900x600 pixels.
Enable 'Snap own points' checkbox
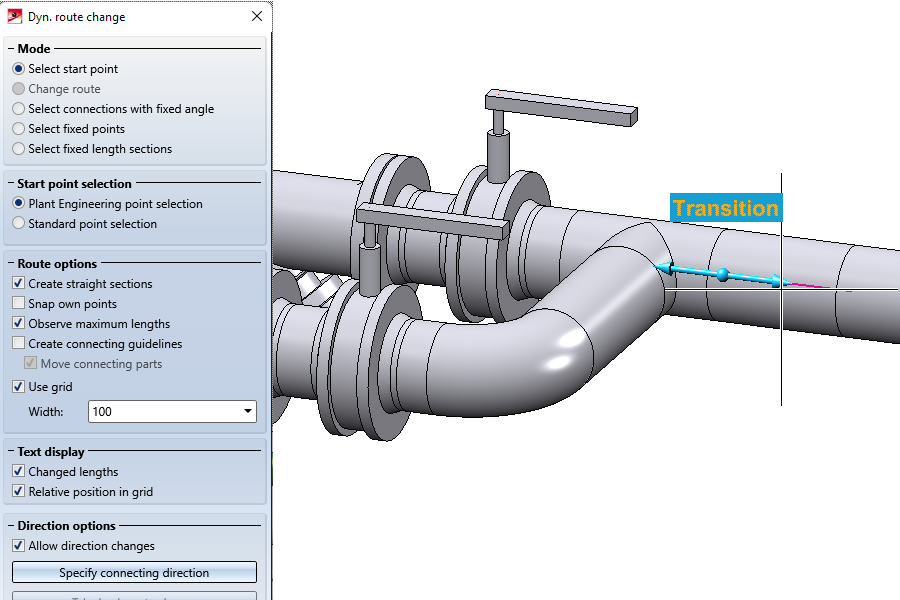pos(18,303)
